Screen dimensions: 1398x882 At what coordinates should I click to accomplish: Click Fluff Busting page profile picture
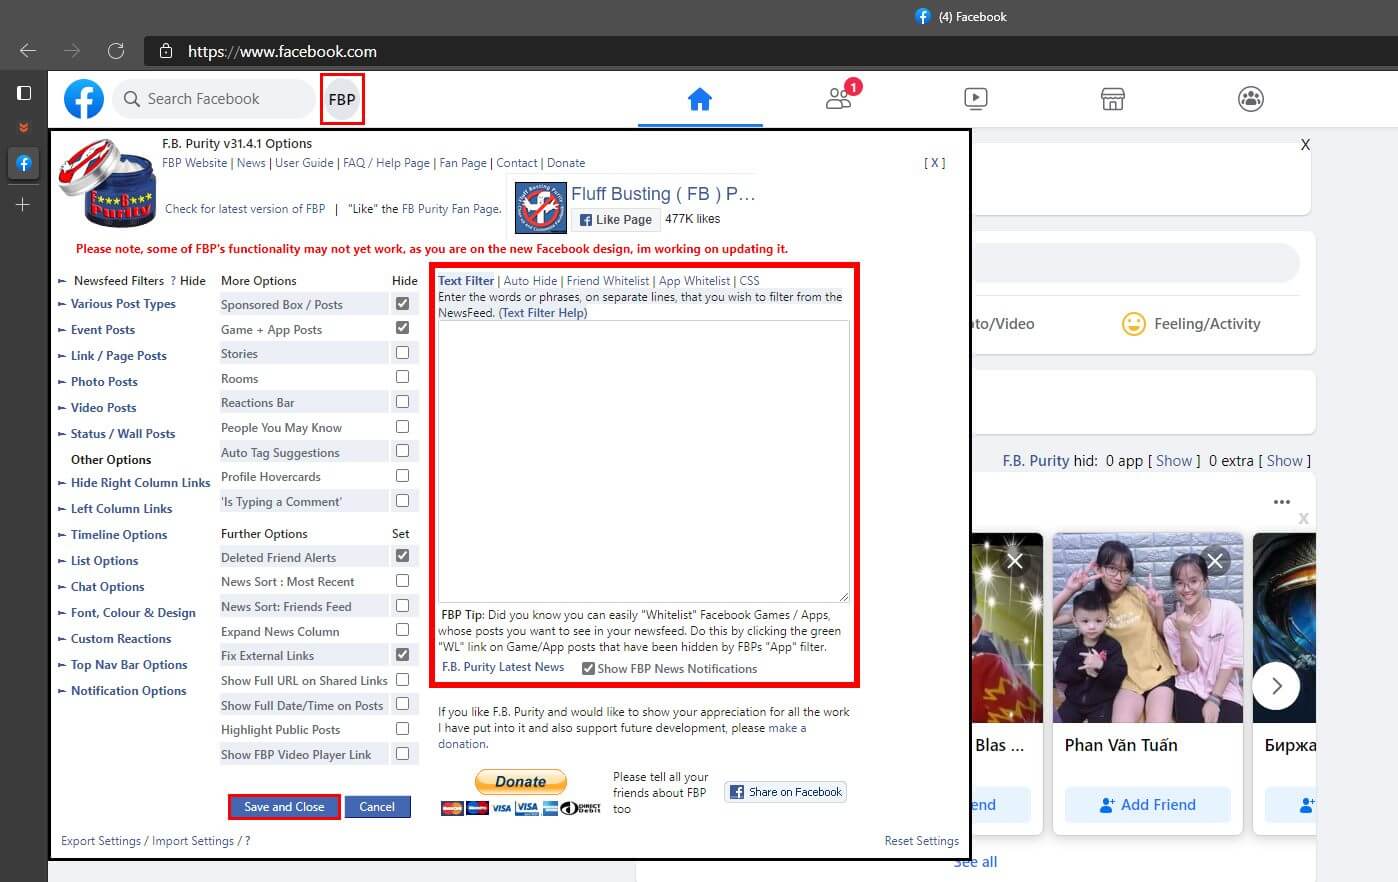pos(541,208)
